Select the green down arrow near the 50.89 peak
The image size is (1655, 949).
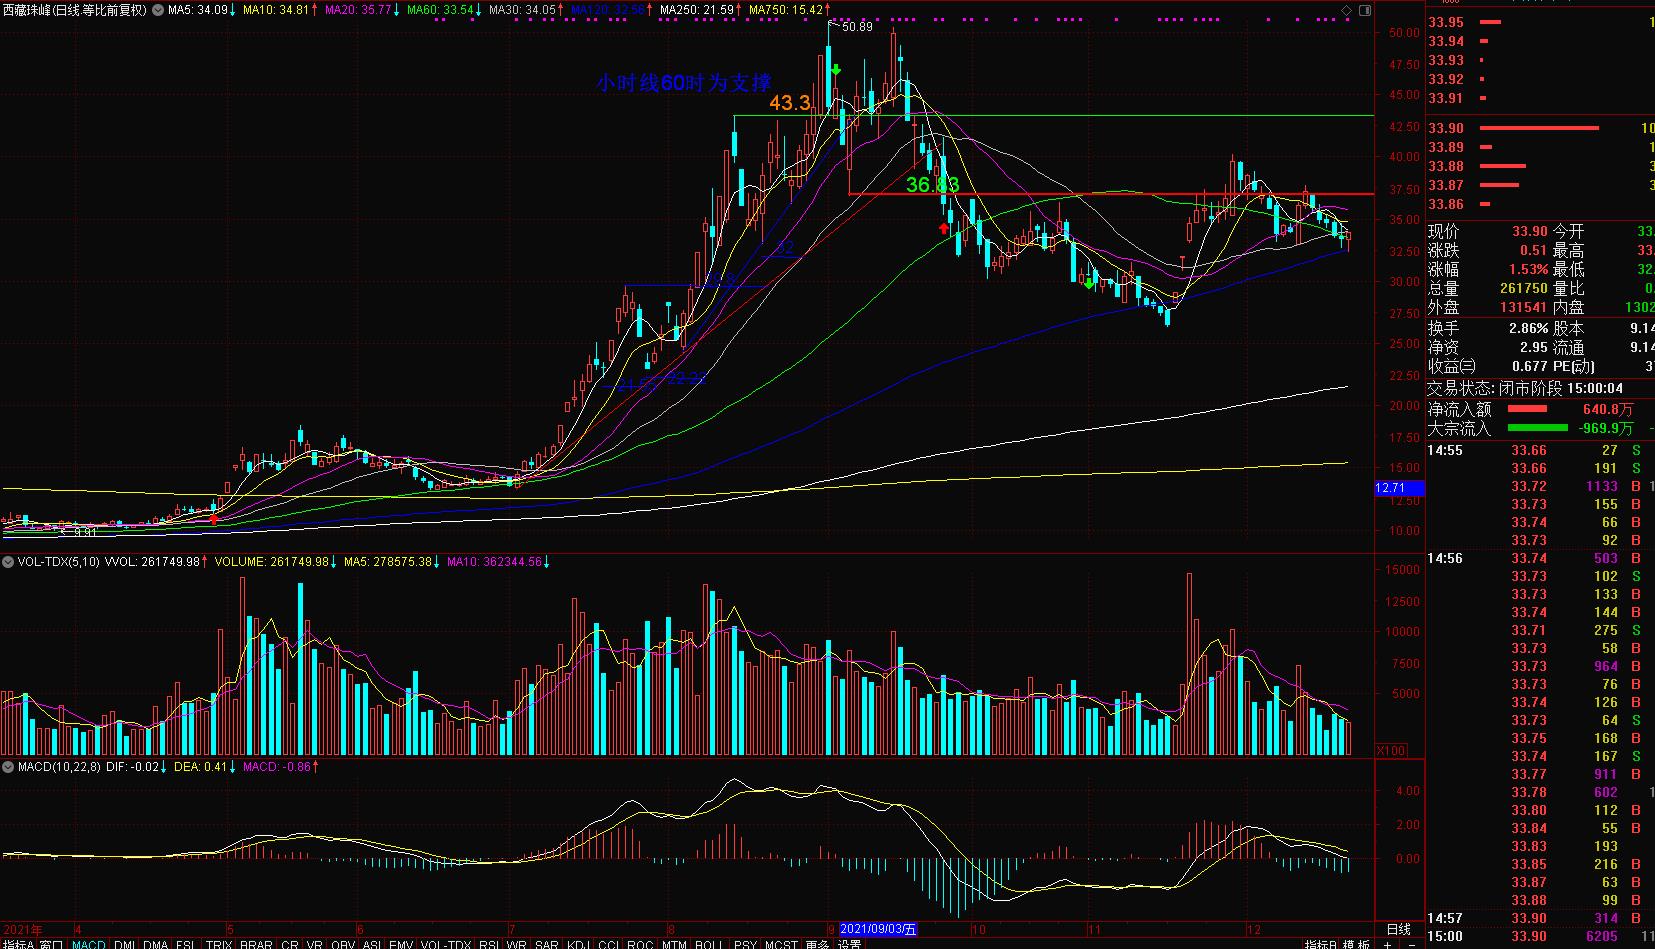(x=836, y=69)
